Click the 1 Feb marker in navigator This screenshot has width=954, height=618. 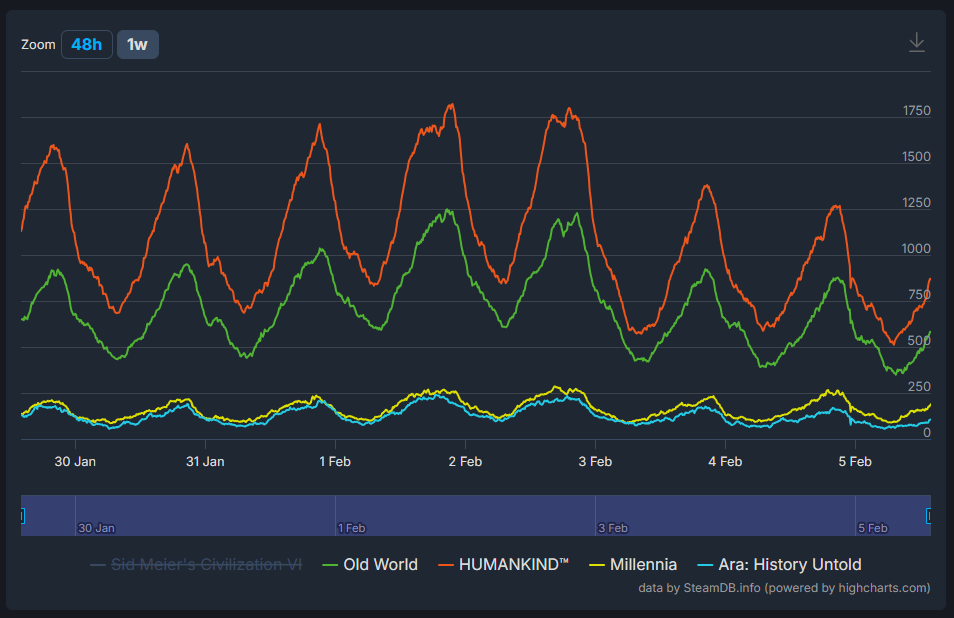pyautogui.click(x=350, y=527)
